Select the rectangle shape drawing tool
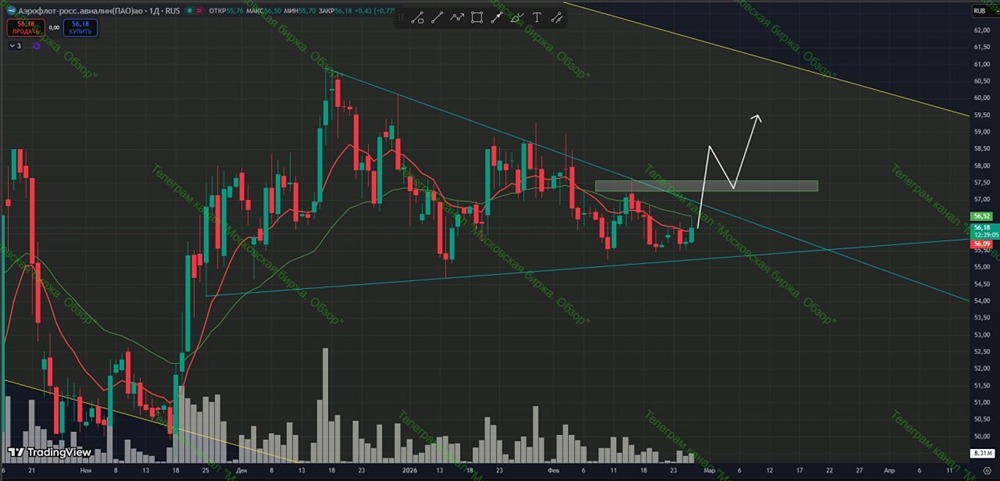This screenshot has height=481, width=1000. (x=476, y=18)
